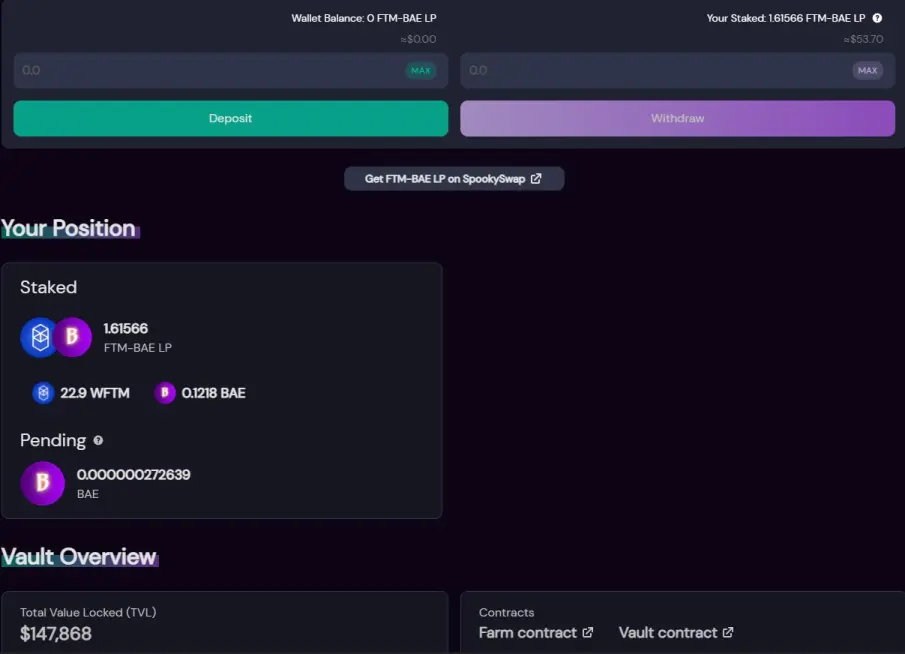This screenshot has width=905, height=654.
Task: Click the large BAE icon under Pending
Action: point(43,483)
